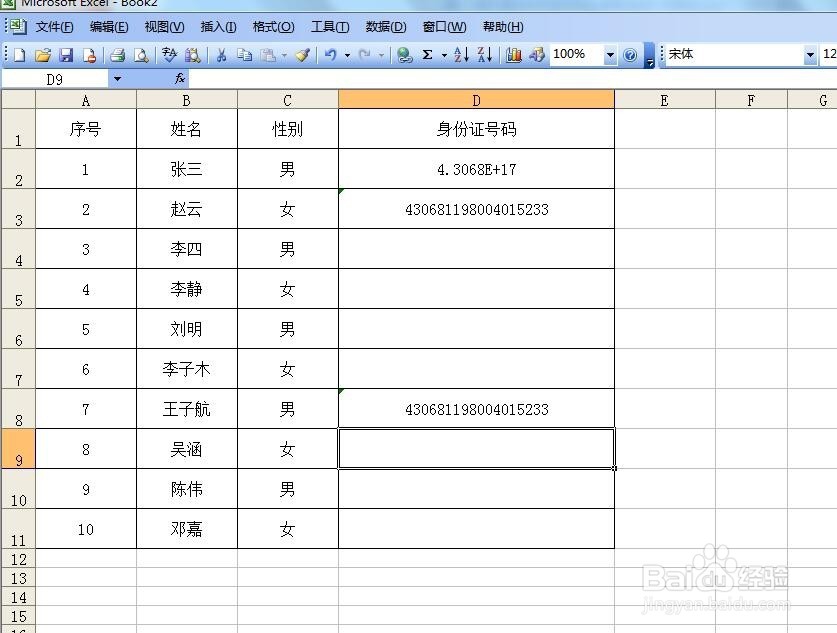The height and width of the screenshot is (633, 837).
Task: Create a new blank workbook
Action: click(x=19, y=55)
